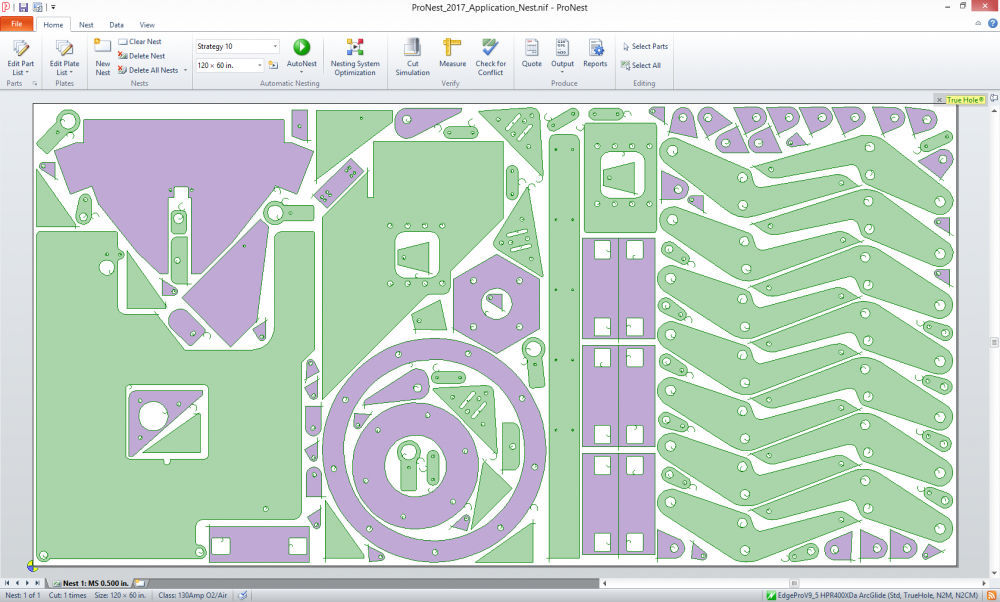Screen dimensions: 1000x602
Task: Open the File menu
Action: pos(17,24)
